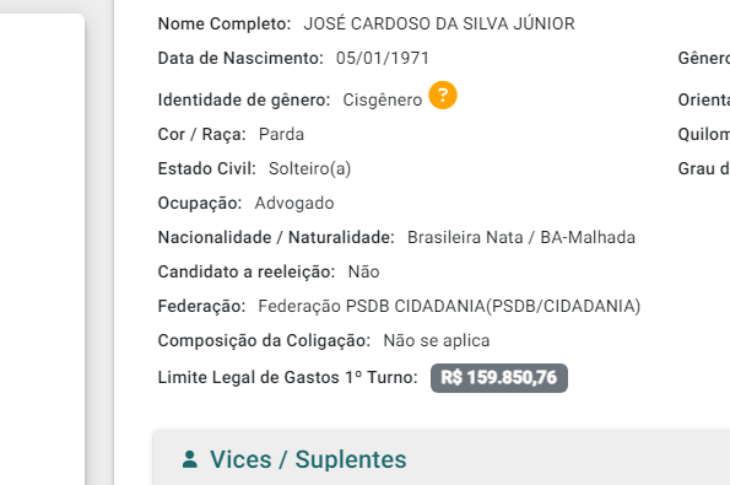730x485 pixels.
Task: Click the Federação PSDB CIDADANIA(PSDB/CIDADANIA) value
Action: tap(449, 306)
